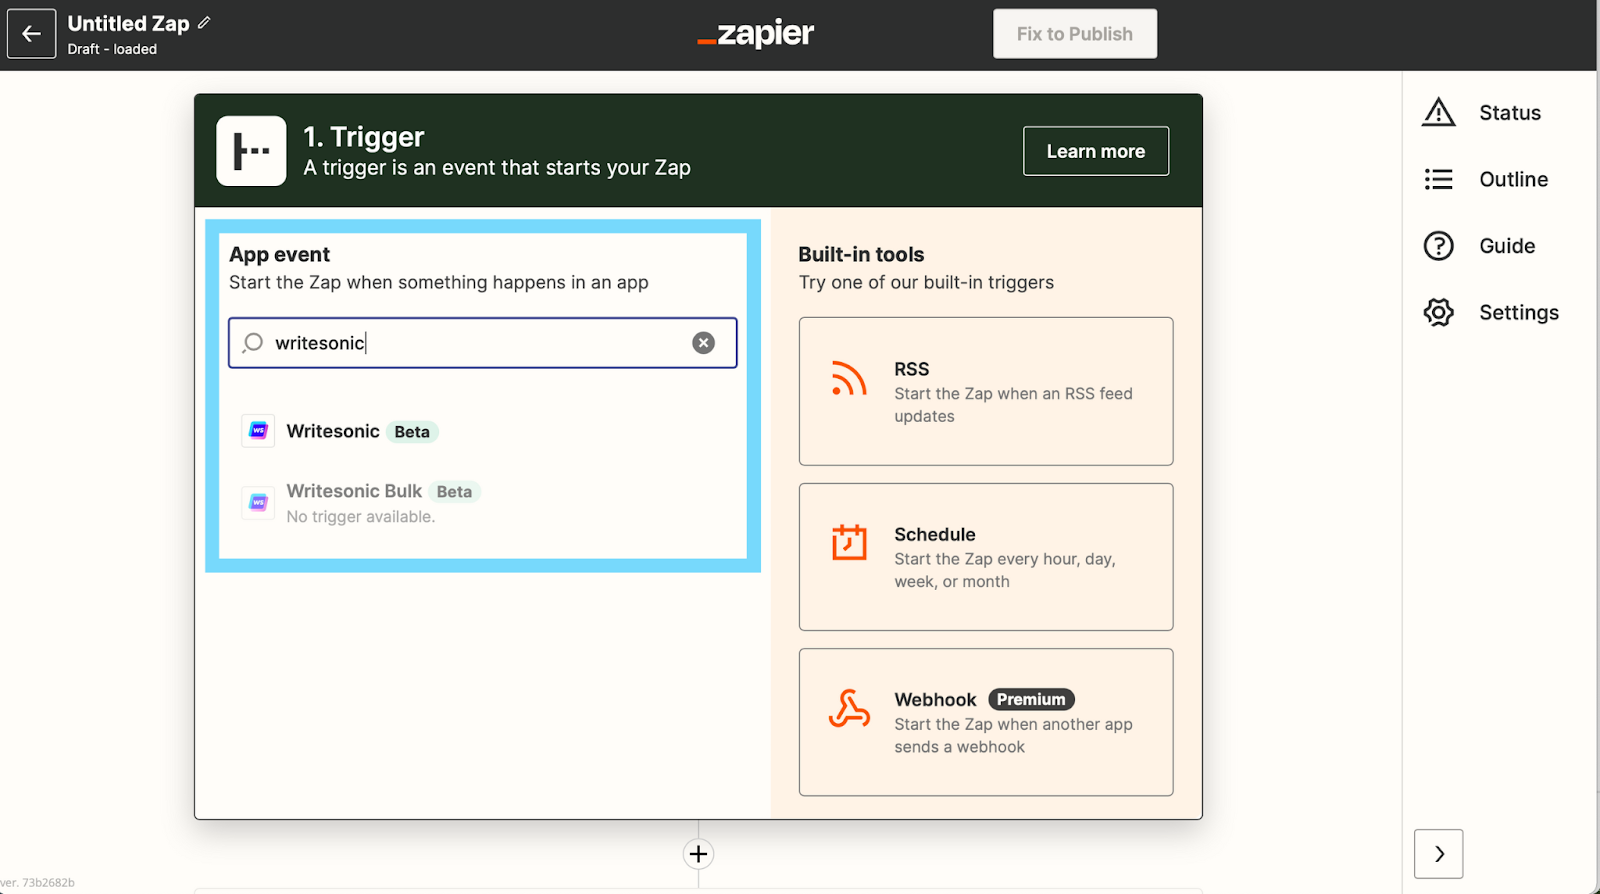Image resolution: width=1600 pixels, height=894 pixels.
Task: Click the version text 'ver. 73b2682b'
Action: (x=38, y=883)
